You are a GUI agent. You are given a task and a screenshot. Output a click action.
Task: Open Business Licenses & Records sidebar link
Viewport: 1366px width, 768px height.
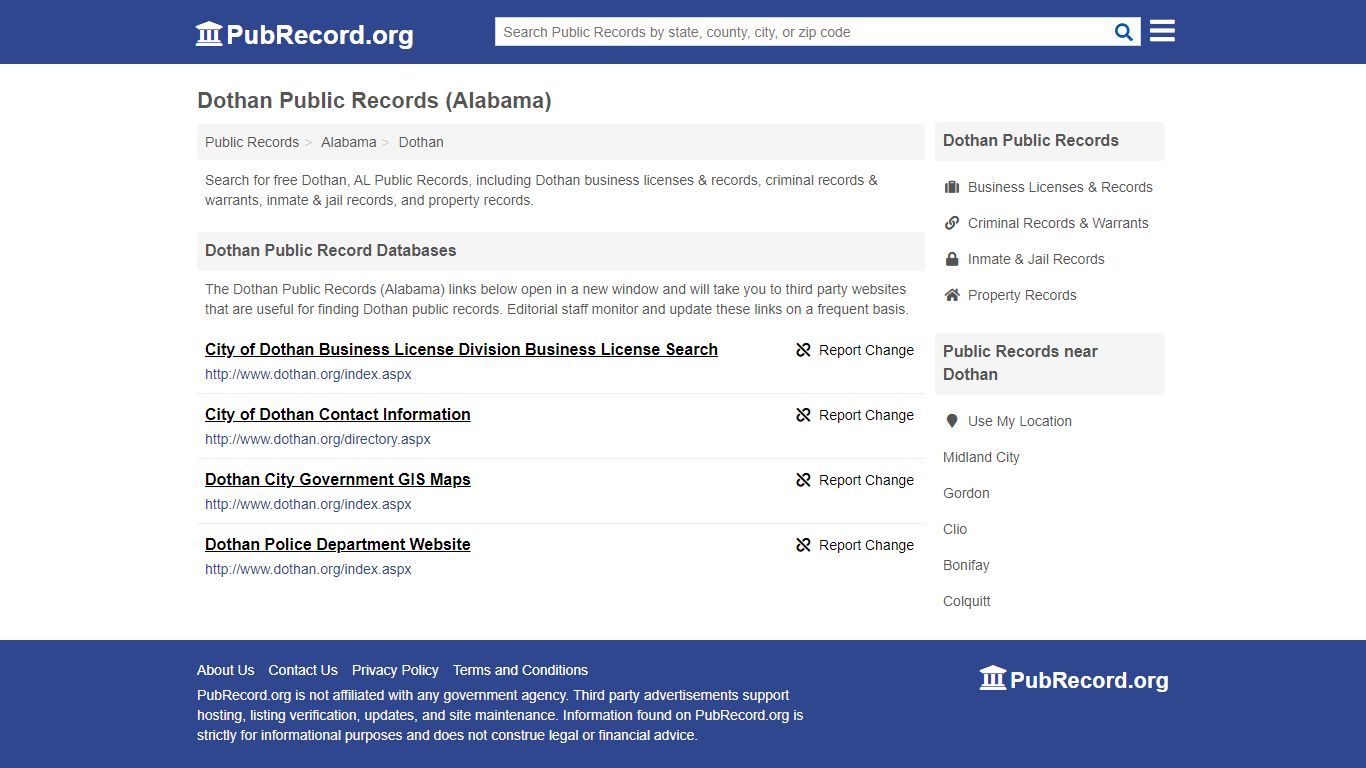1060,187
